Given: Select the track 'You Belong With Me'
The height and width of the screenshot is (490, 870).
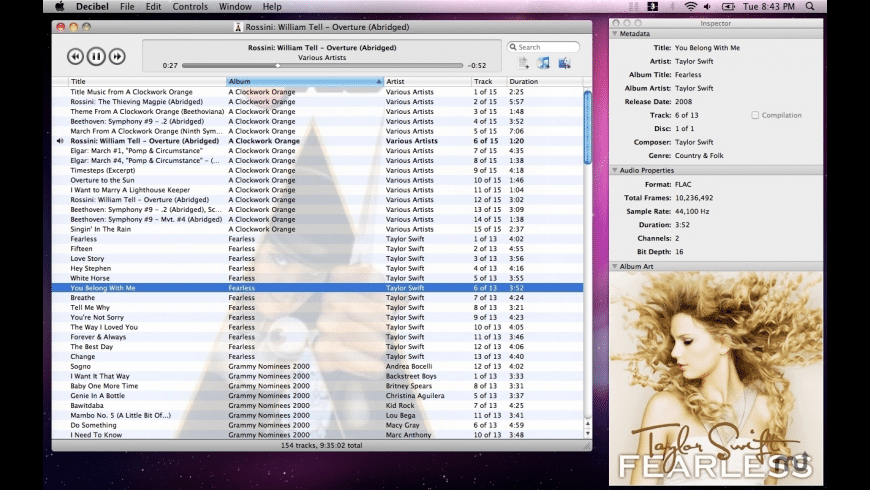Looking at the screenshot, I should point(317,288).
